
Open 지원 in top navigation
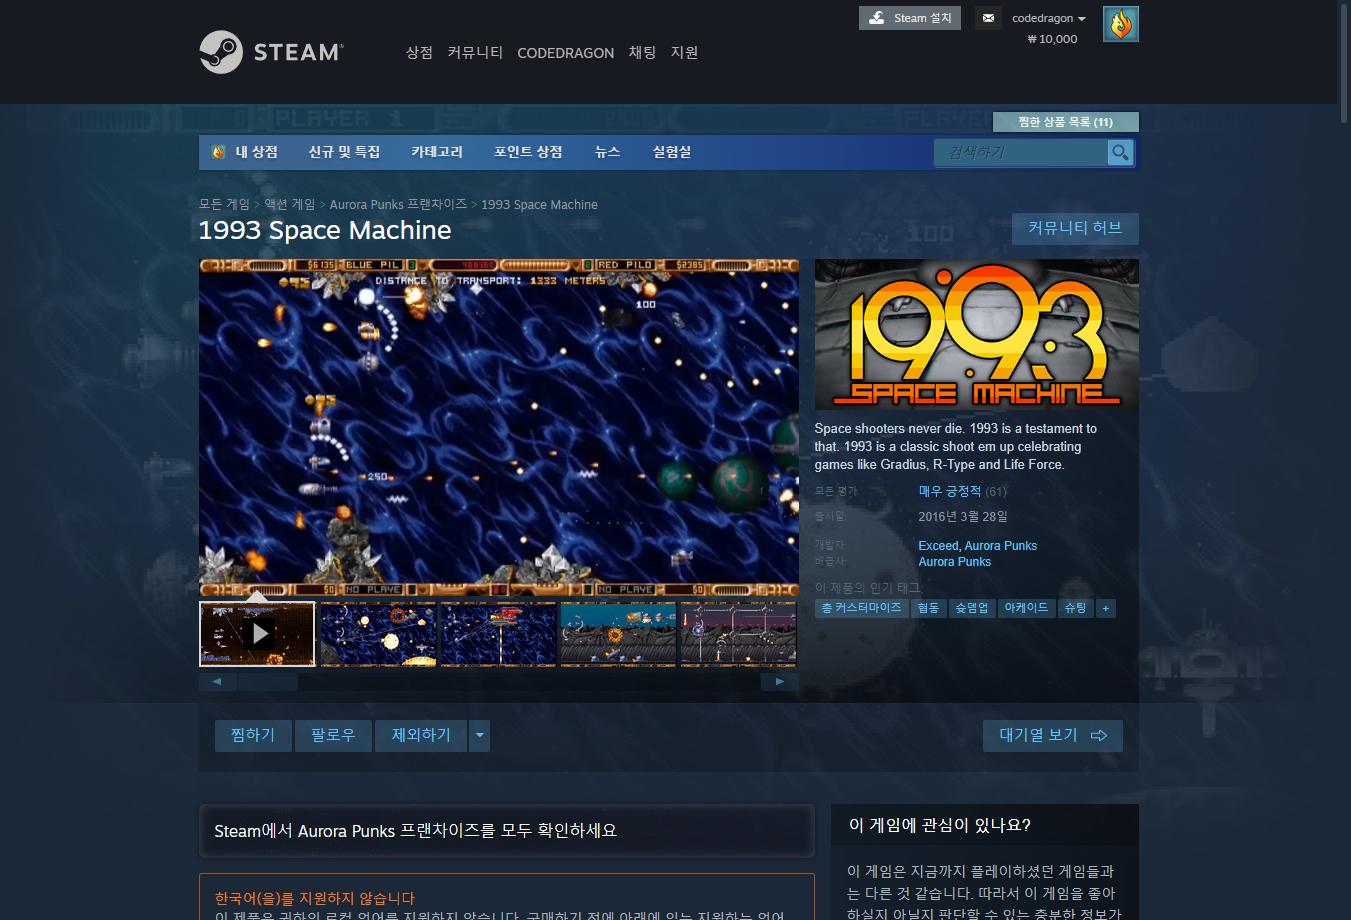684,52
